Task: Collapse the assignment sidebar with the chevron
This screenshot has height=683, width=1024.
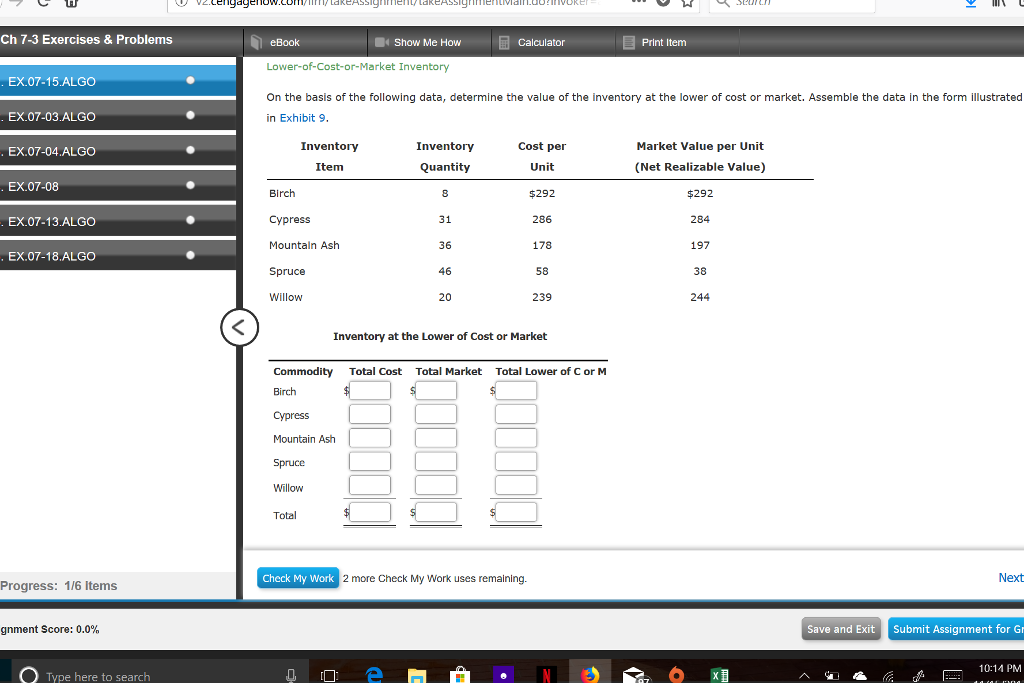Action: point(239,327)
